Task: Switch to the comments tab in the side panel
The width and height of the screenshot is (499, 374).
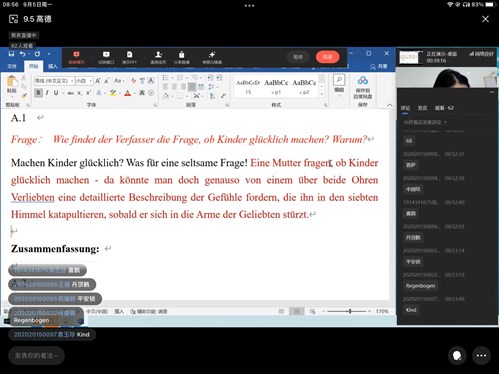Action: [406, 108]
